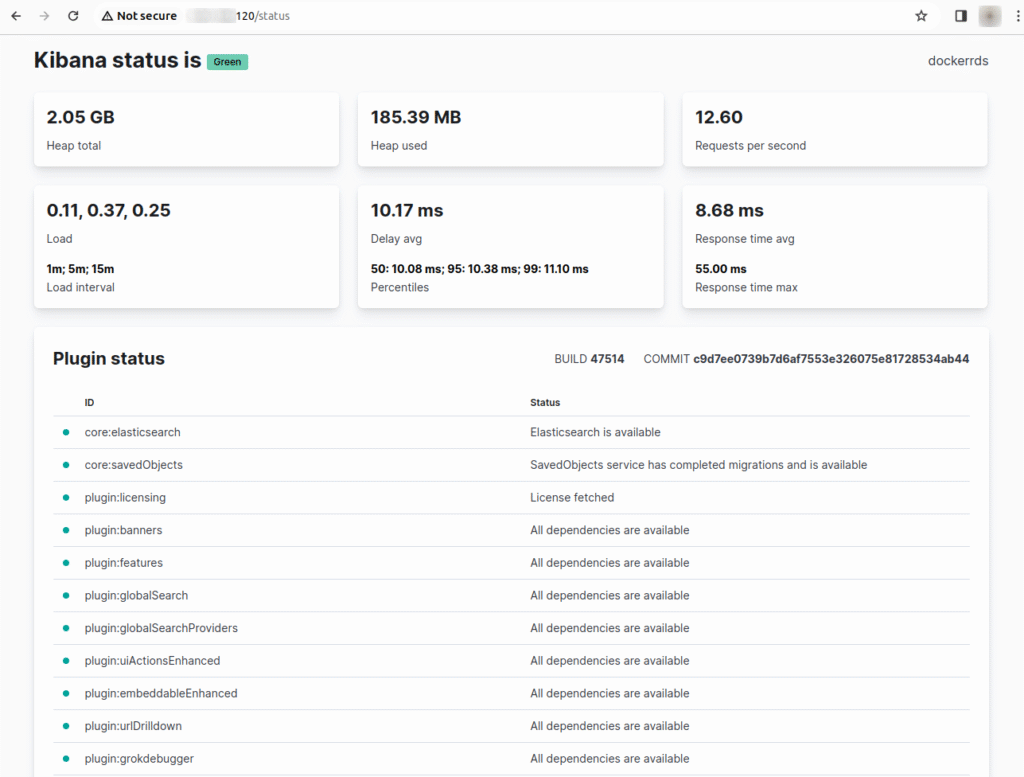Click the 10.17 ms delay avg value
This screenshot has height=777, width=1024.
pyautogui.click(x=407, y=210)
